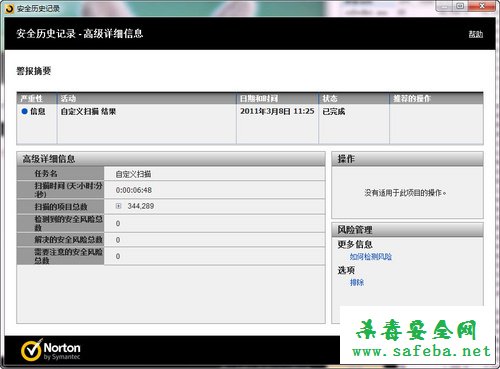Screen dimensions: 500x369
Task: Click the 推荐的操作 column header
Action: coord(436,98)
